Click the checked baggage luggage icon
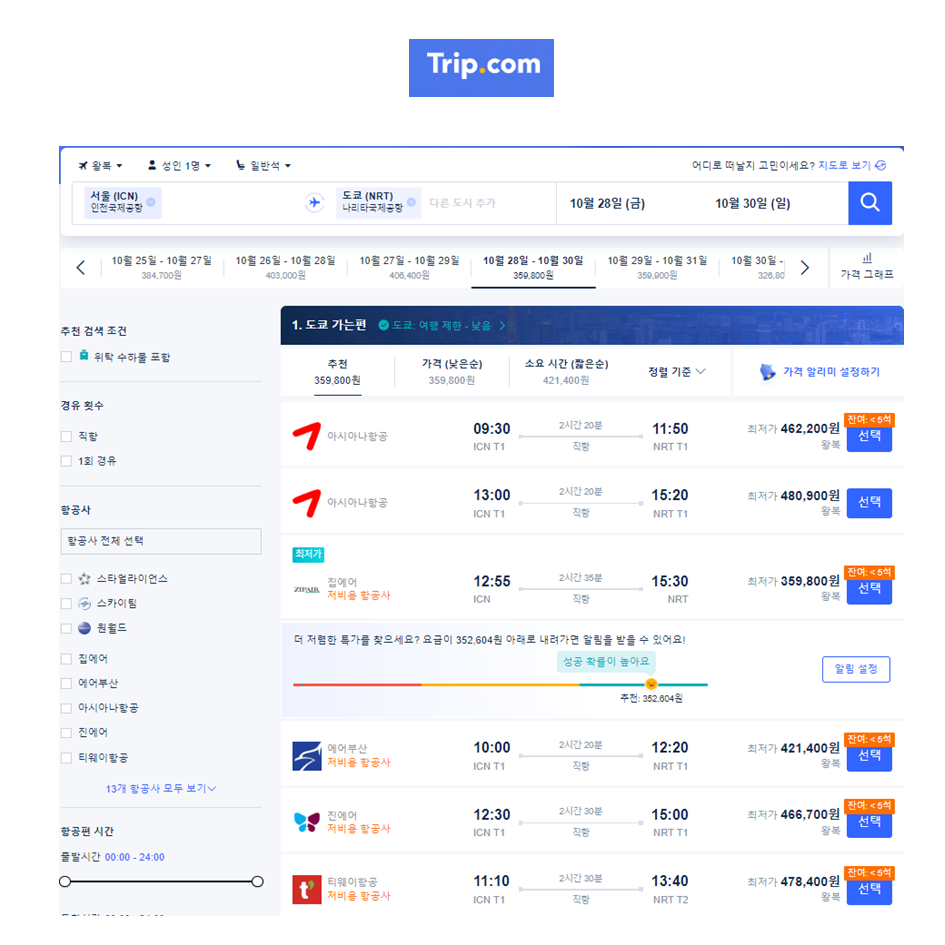Screen dimensions: 945x945 pos(84,356)
